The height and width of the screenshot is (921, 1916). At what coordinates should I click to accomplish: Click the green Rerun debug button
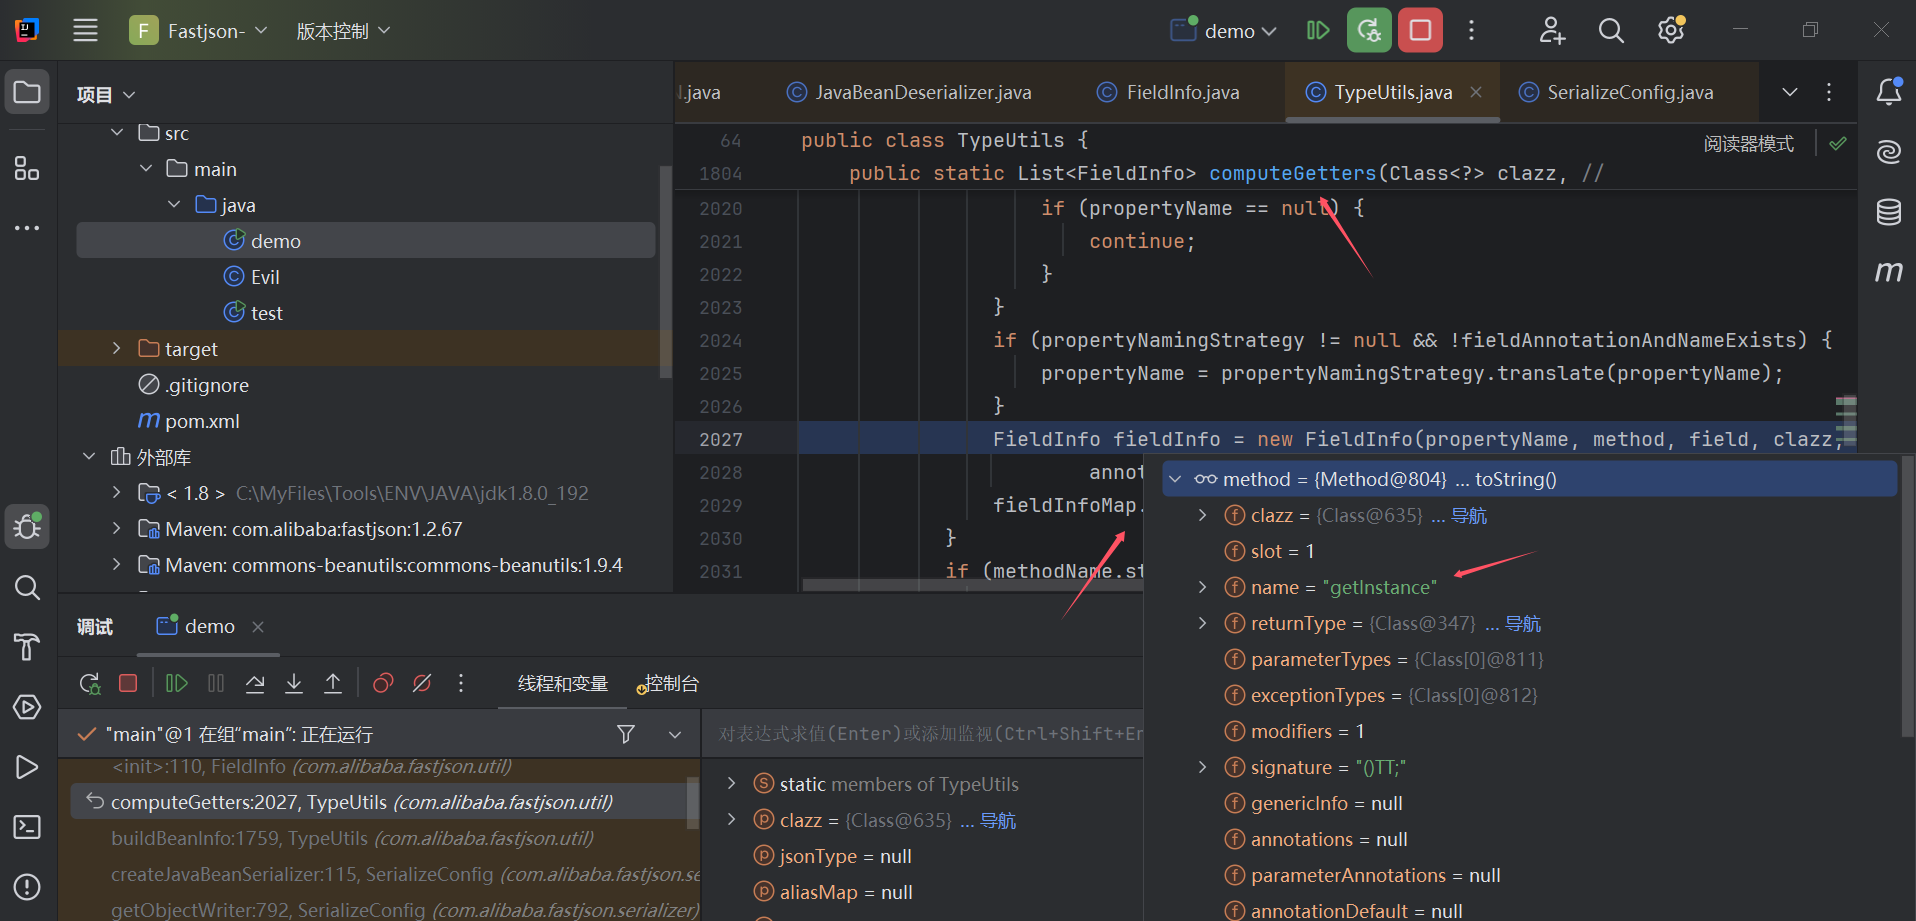(1369, 30)
